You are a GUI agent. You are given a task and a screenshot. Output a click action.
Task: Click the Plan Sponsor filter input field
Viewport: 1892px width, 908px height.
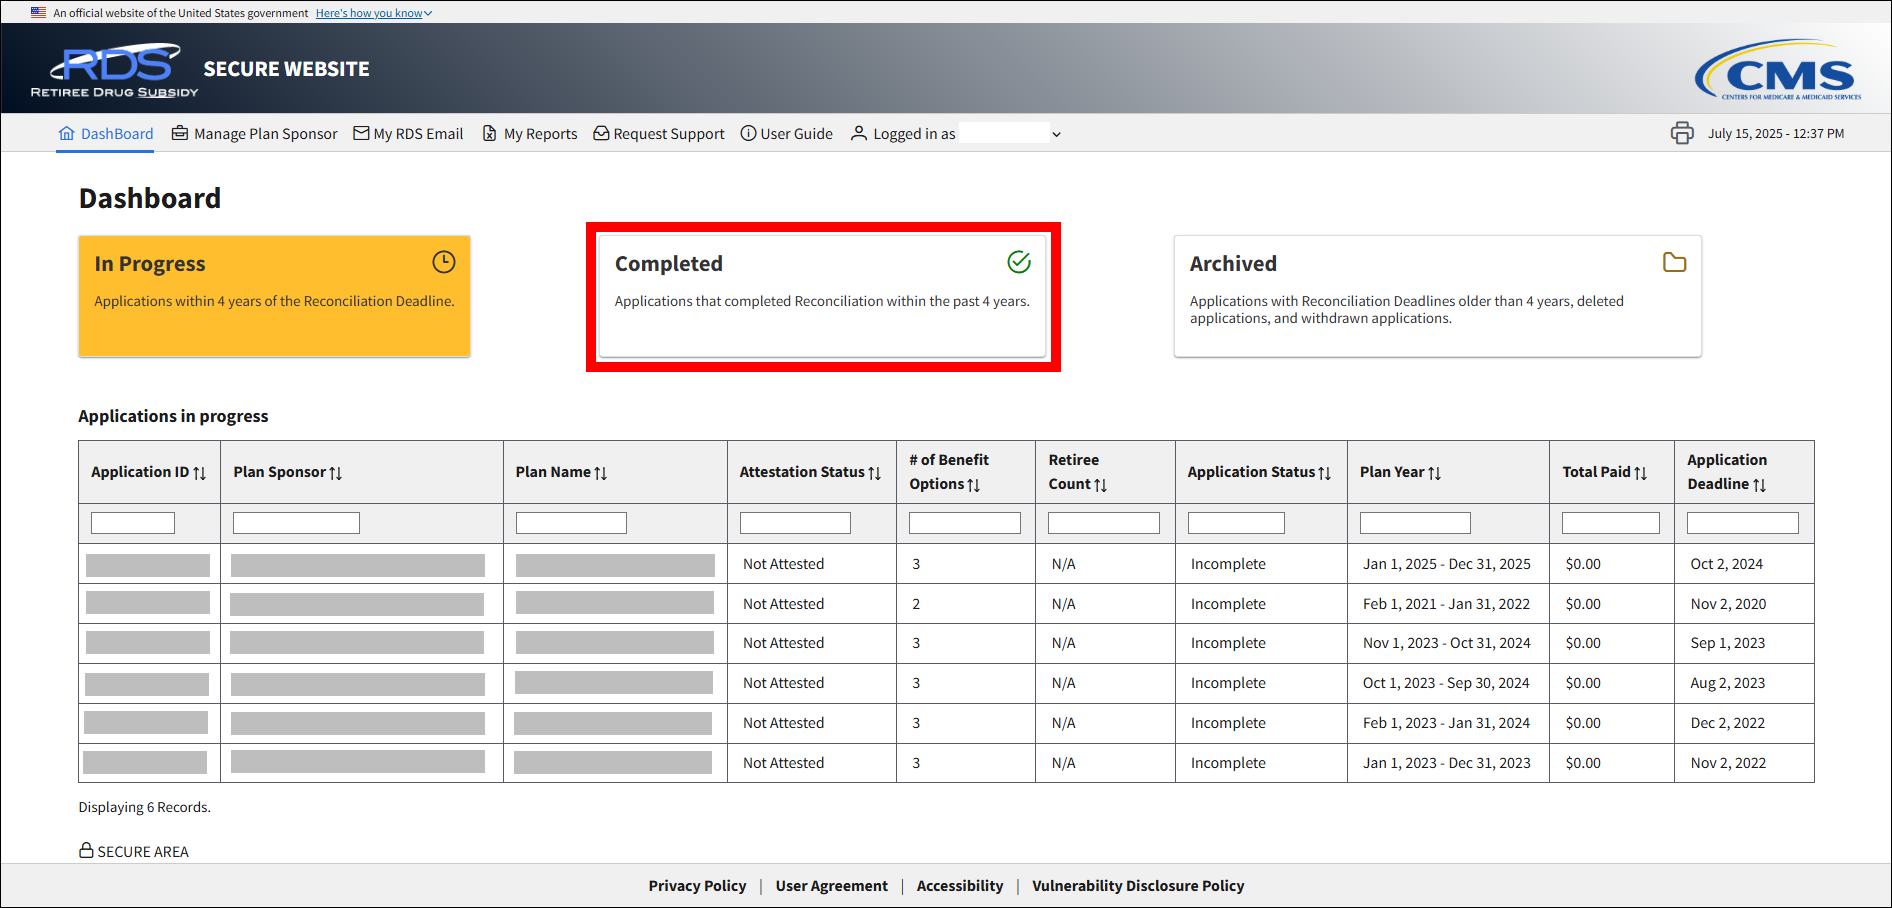click(296, 523)
